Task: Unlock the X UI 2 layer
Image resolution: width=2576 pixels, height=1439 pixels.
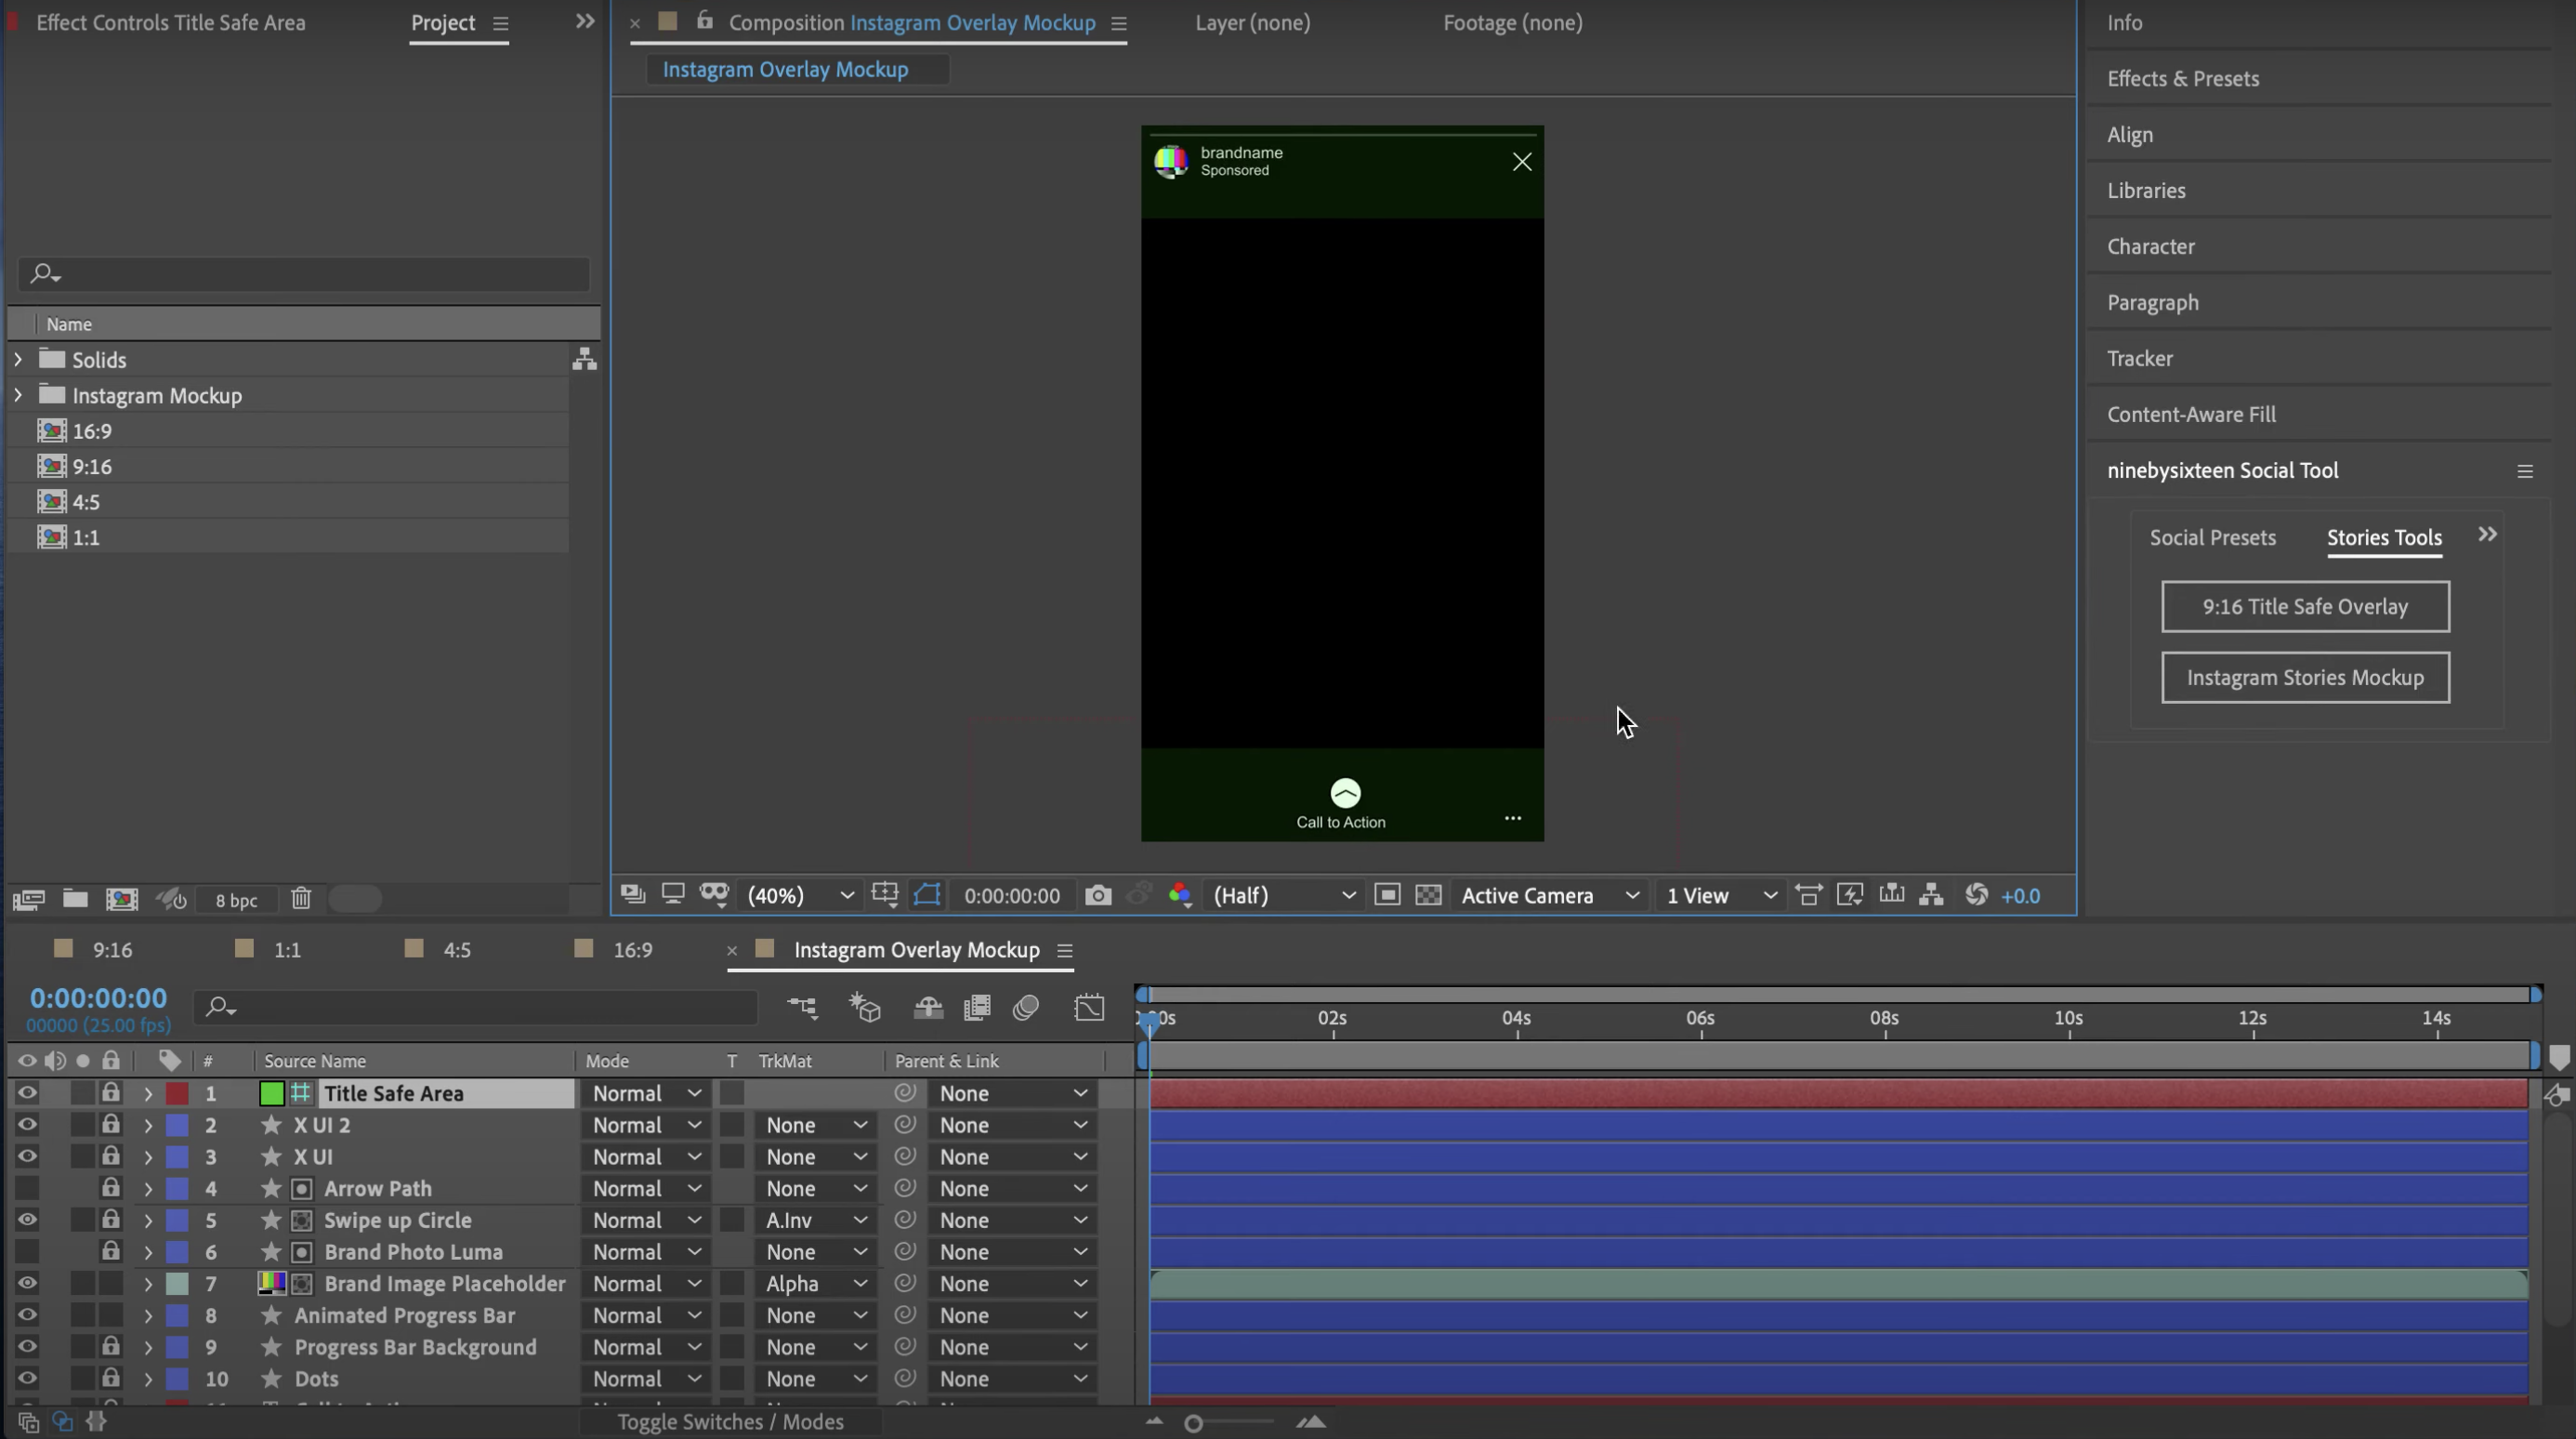Action: tap(111, 1125)
